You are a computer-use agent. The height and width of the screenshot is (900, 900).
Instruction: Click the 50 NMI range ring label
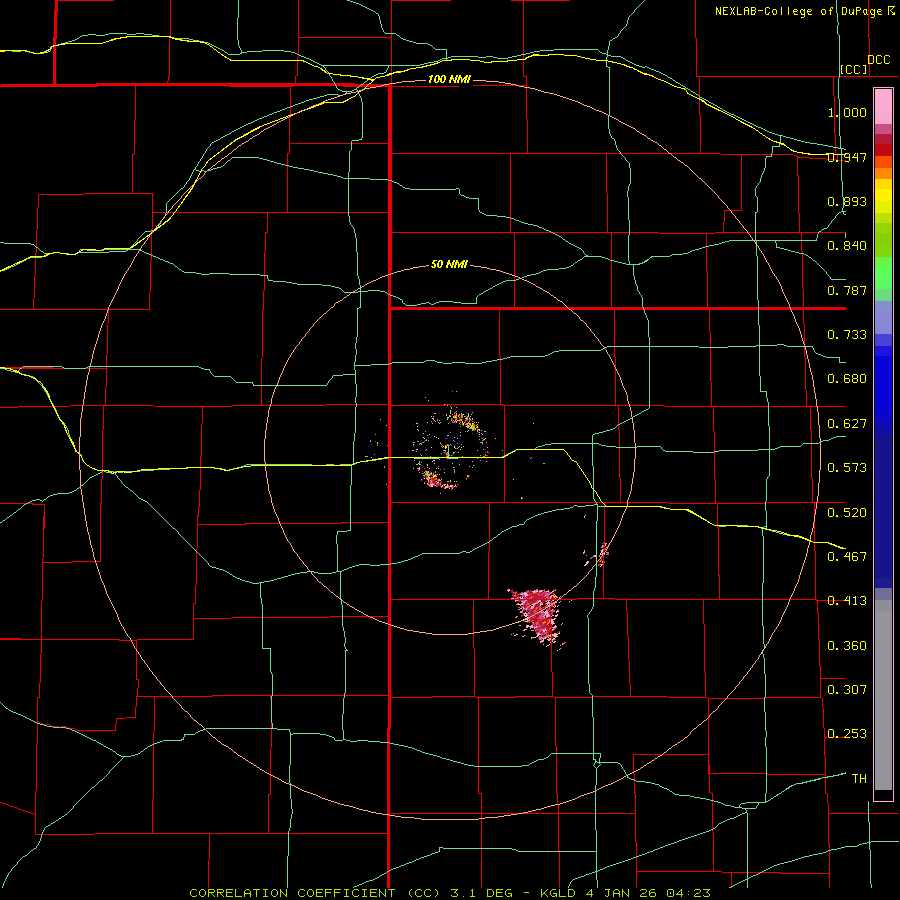coord(449,264)
